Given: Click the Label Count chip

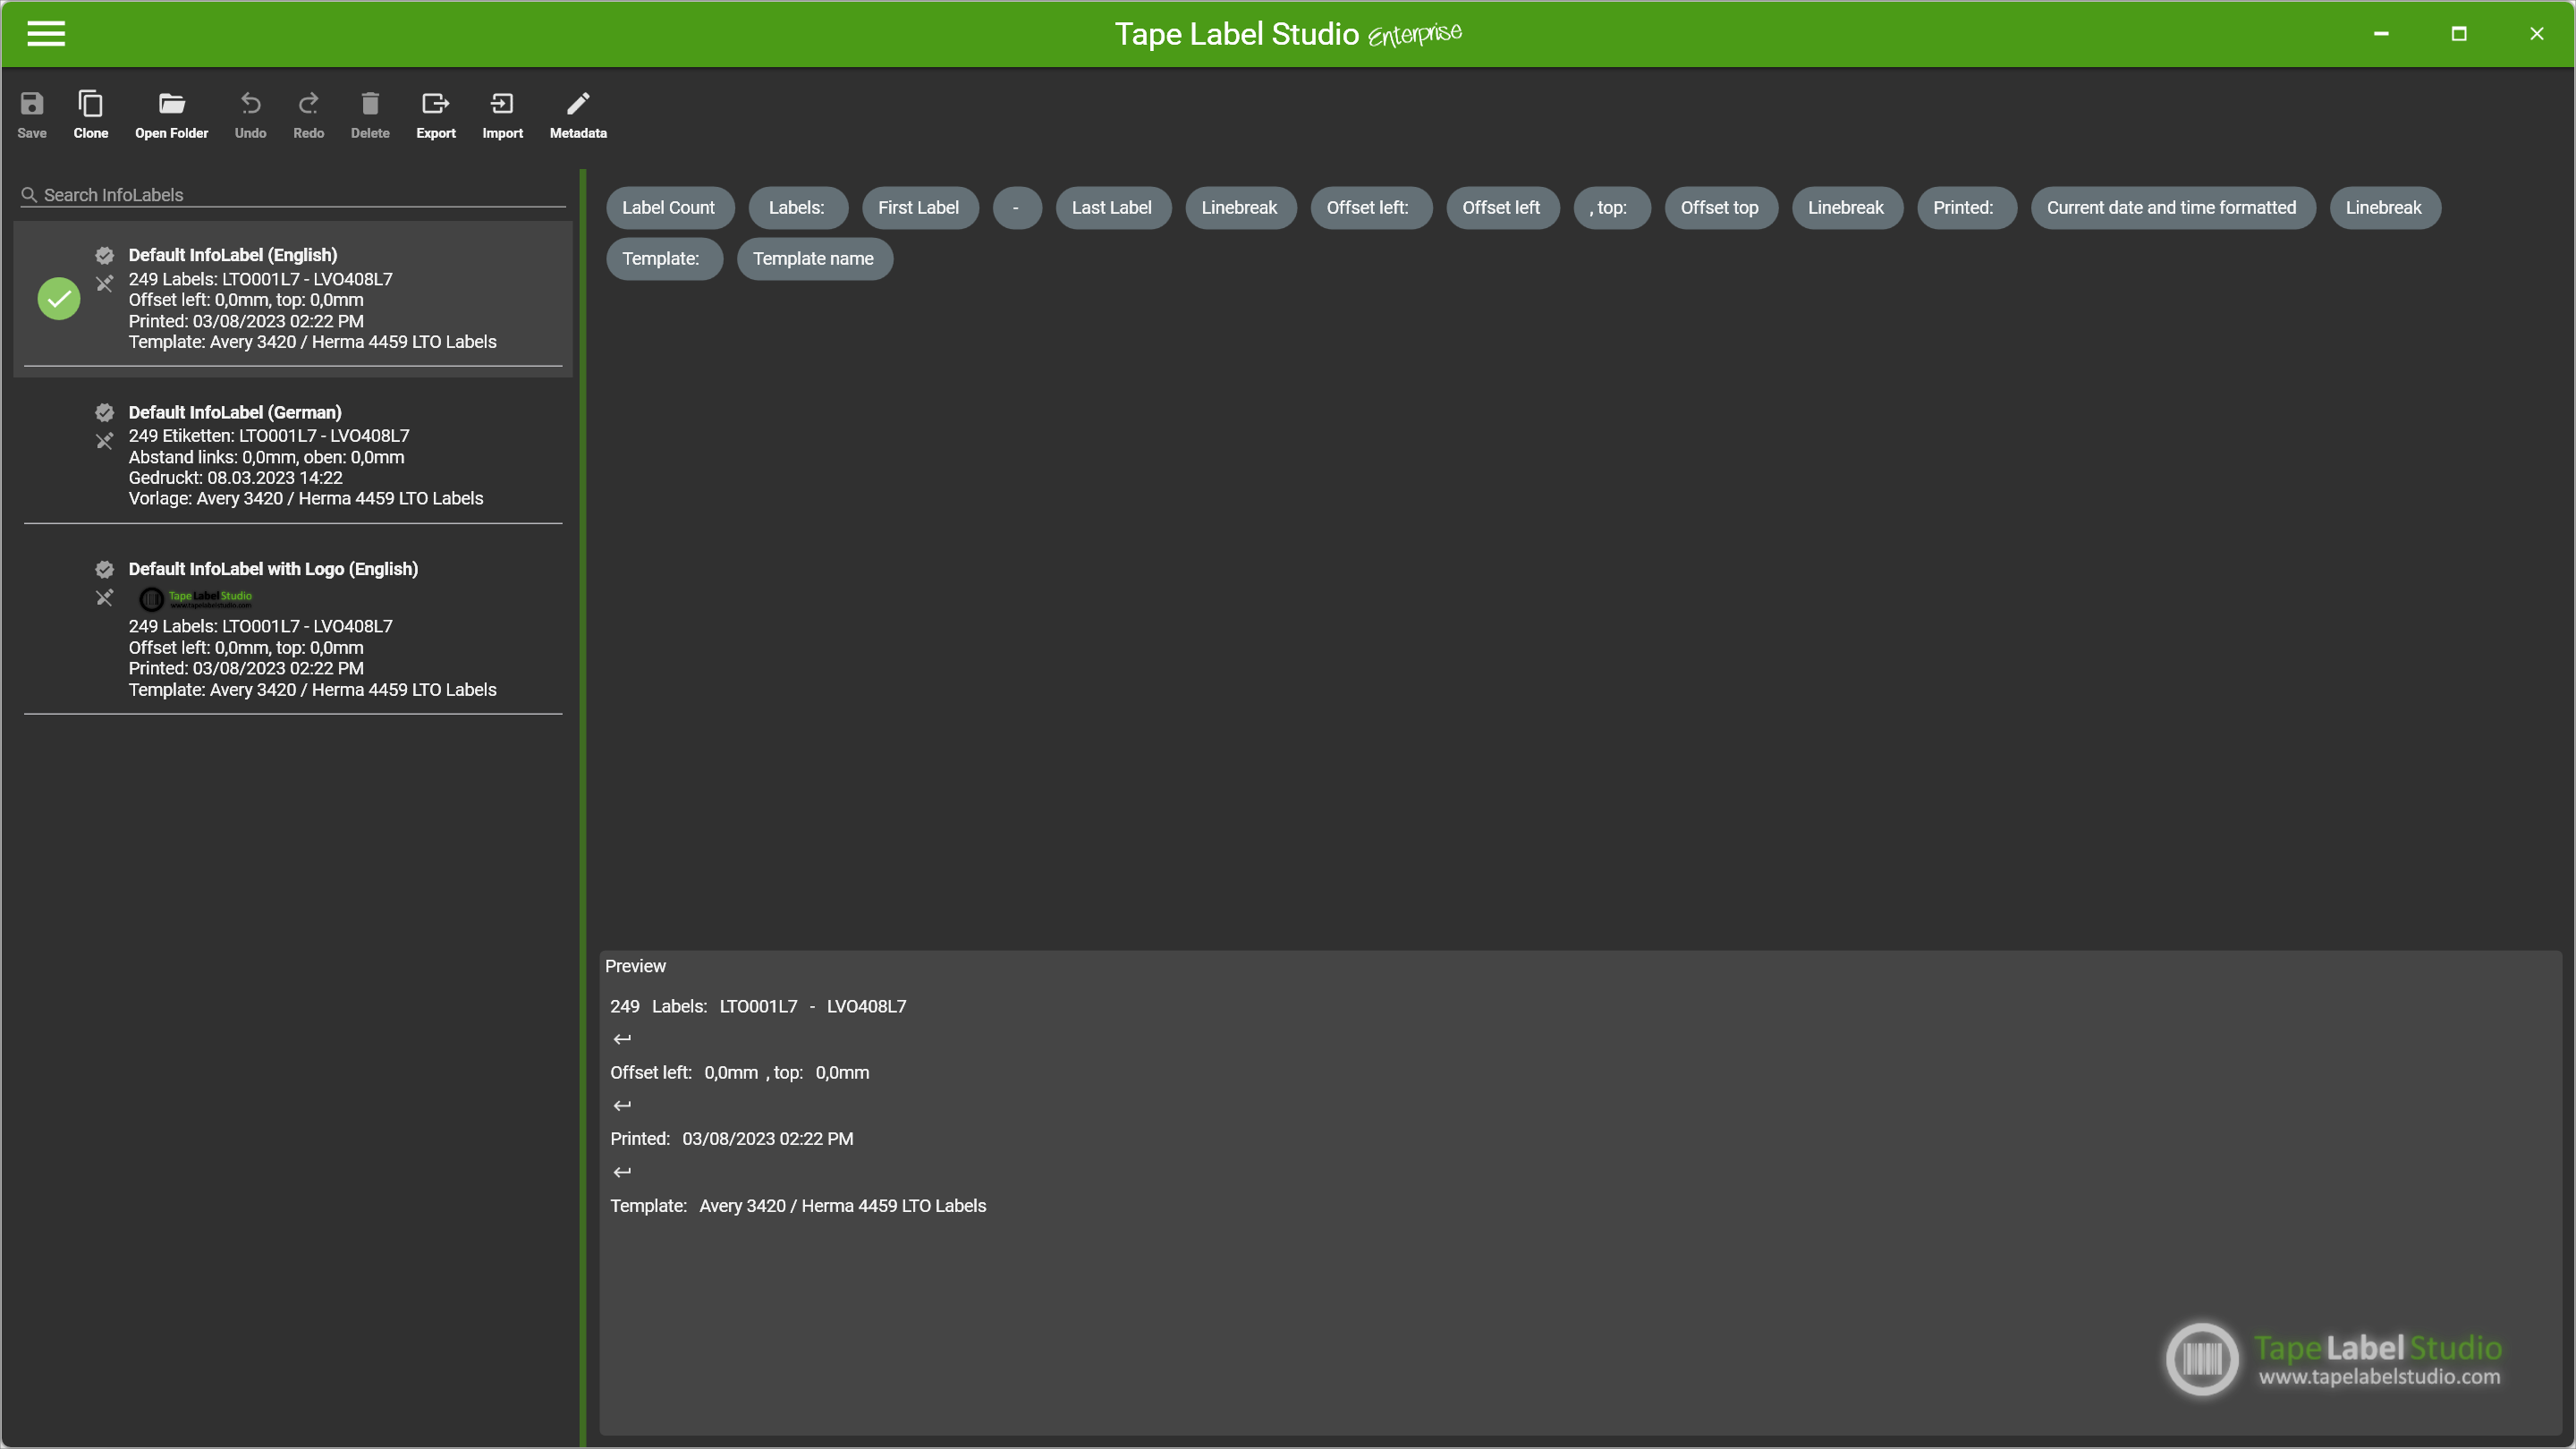Looking at the screenshot, I should tap(669, 208).
